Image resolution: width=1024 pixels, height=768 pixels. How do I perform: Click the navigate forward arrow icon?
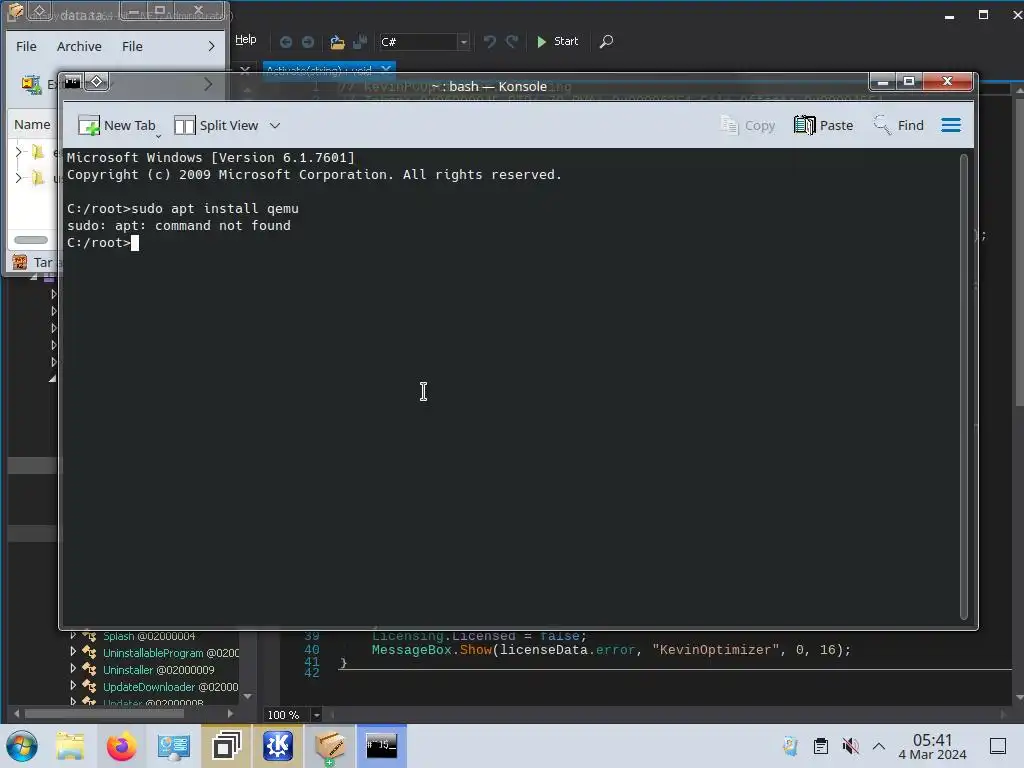(x=308, y=42)
